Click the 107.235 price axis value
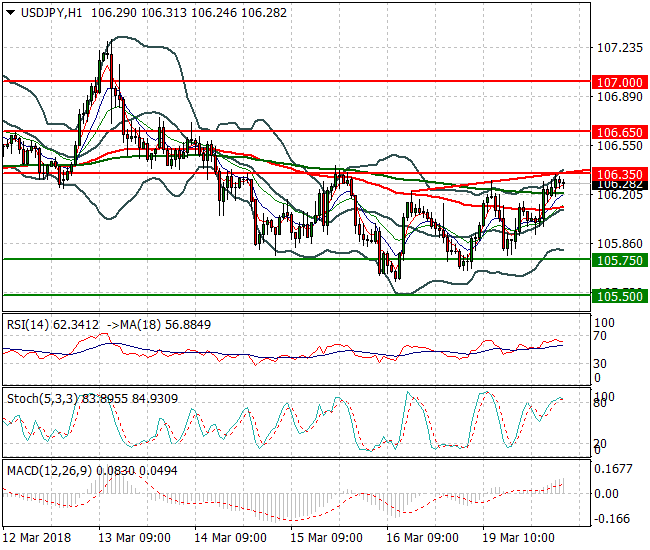Screen dimensions: 650x550 coord(620,48)
